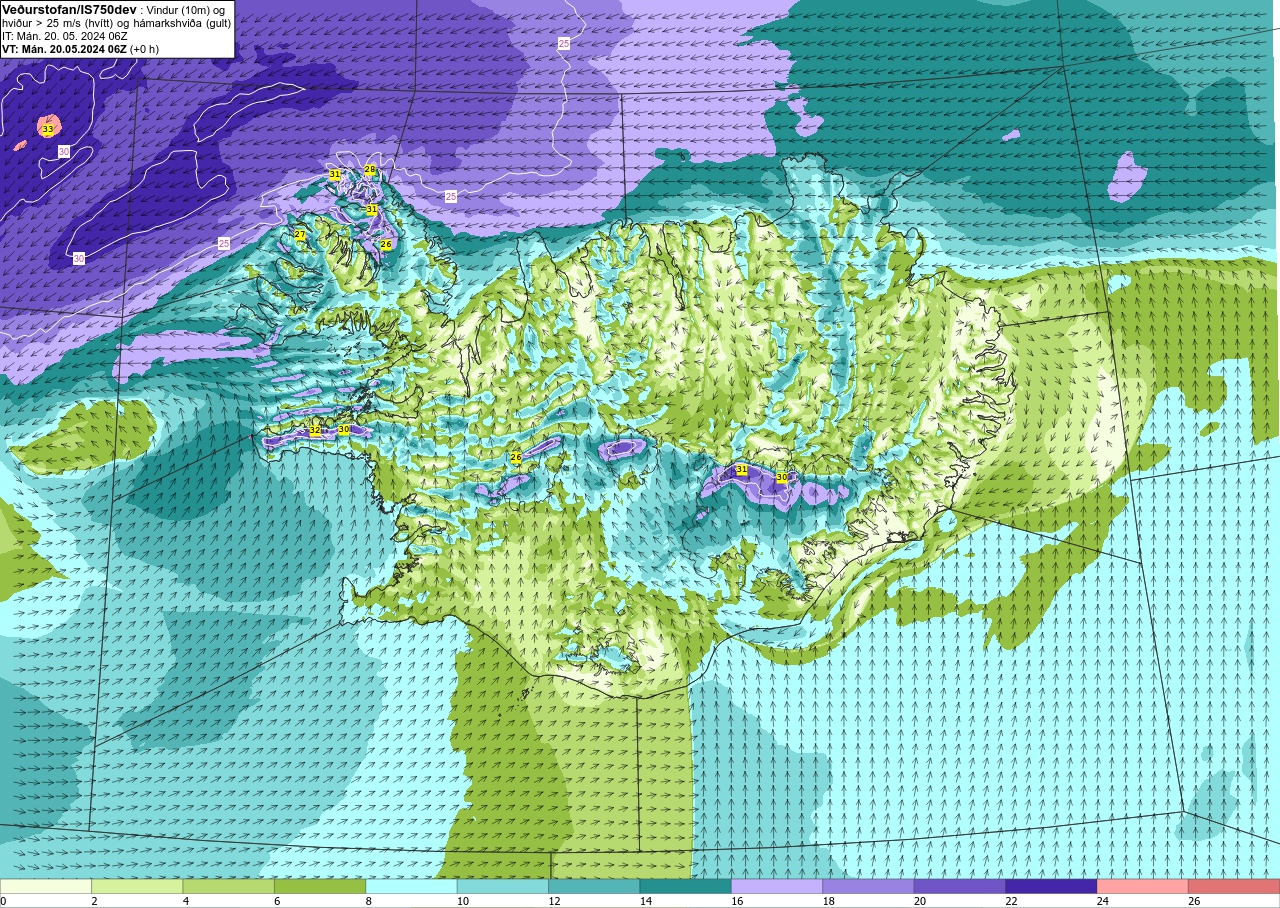Pick the 20–22 m/s violet legend swatch
1280x908 pixels.
[960, 887]
